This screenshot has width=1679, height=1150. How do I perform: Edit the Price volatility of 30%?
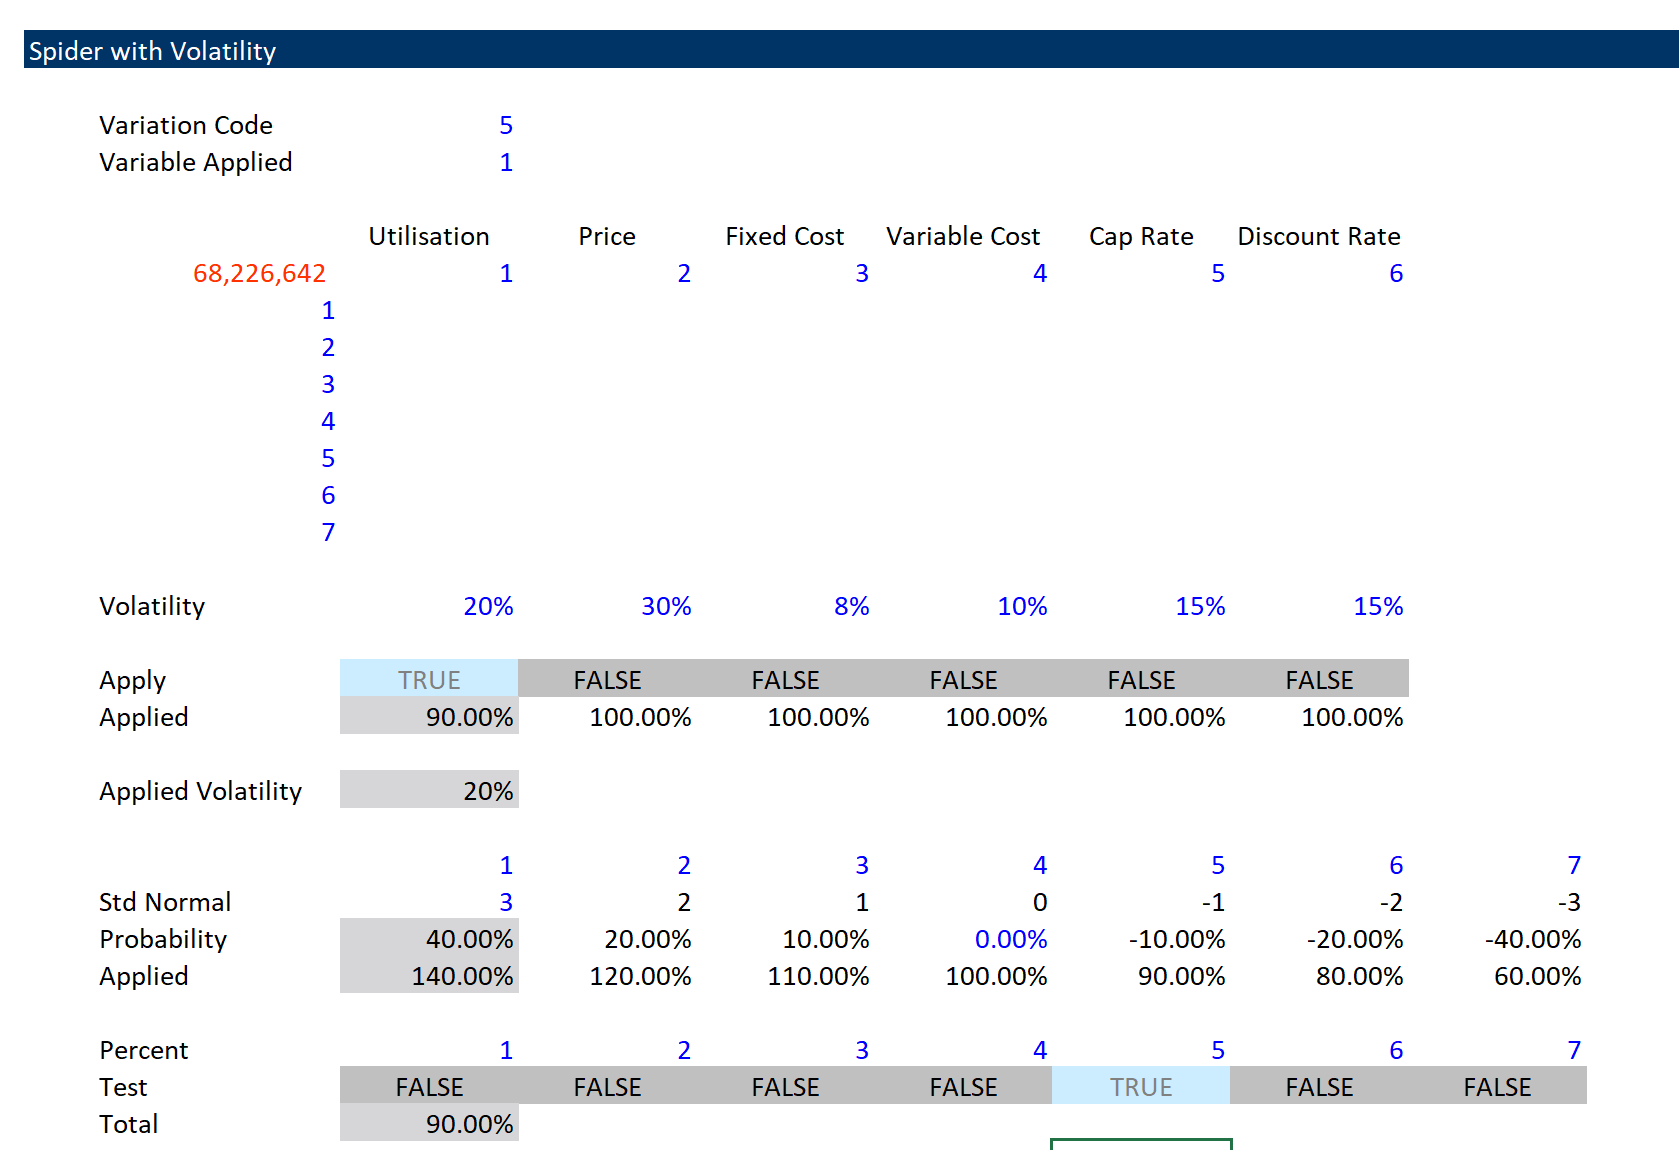[665, 605]
